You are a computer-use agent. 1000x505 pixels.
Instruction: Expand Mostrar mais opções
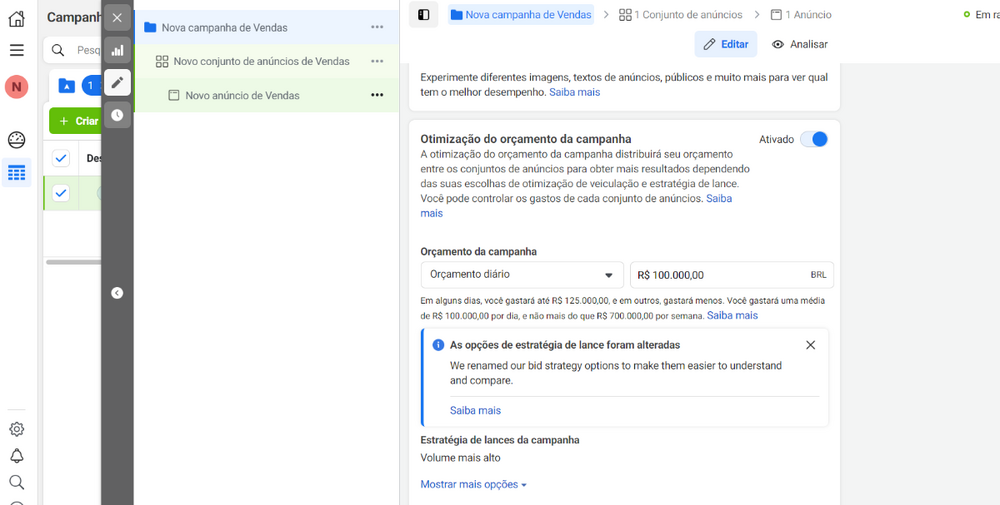click(x=473, y=485)
